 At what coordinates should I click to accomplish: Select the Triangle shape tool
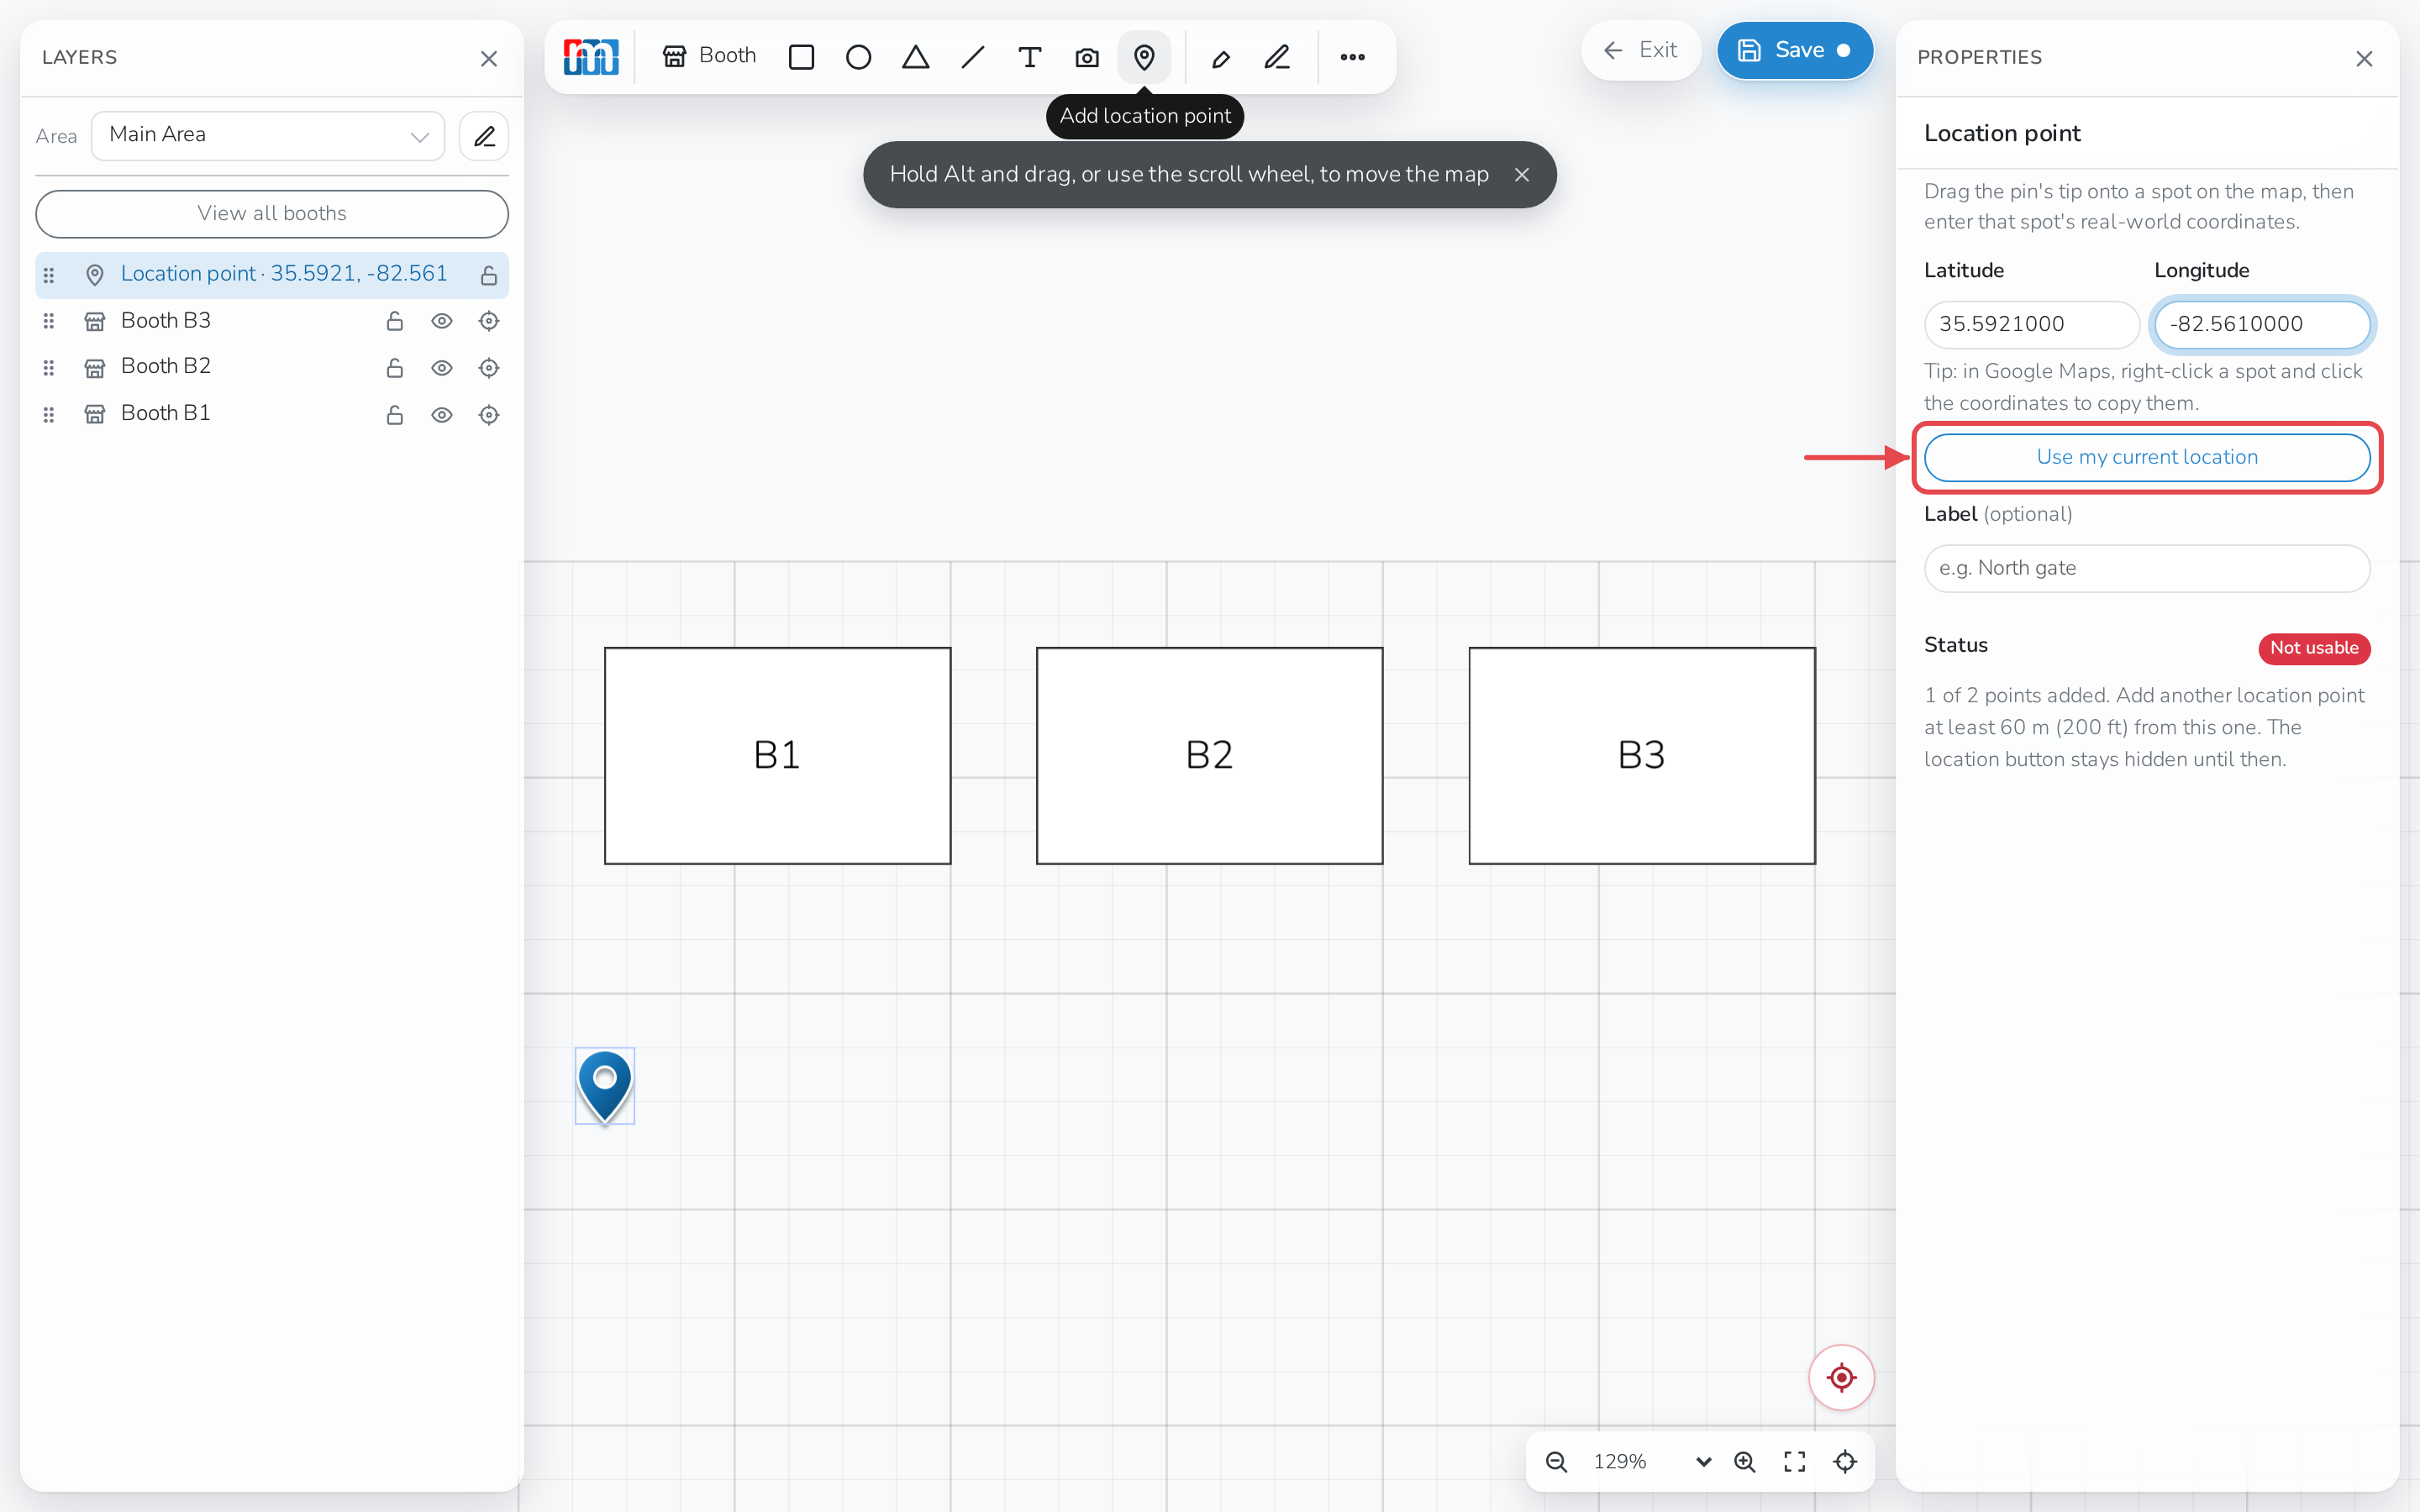pos(915,57)
